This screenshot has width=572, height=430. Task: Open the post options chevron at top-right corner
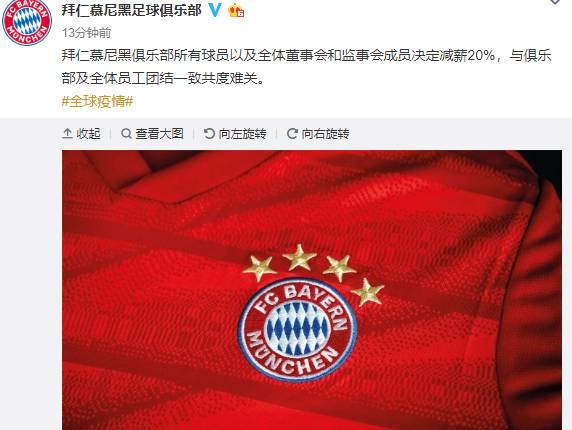tap(555, 2)
